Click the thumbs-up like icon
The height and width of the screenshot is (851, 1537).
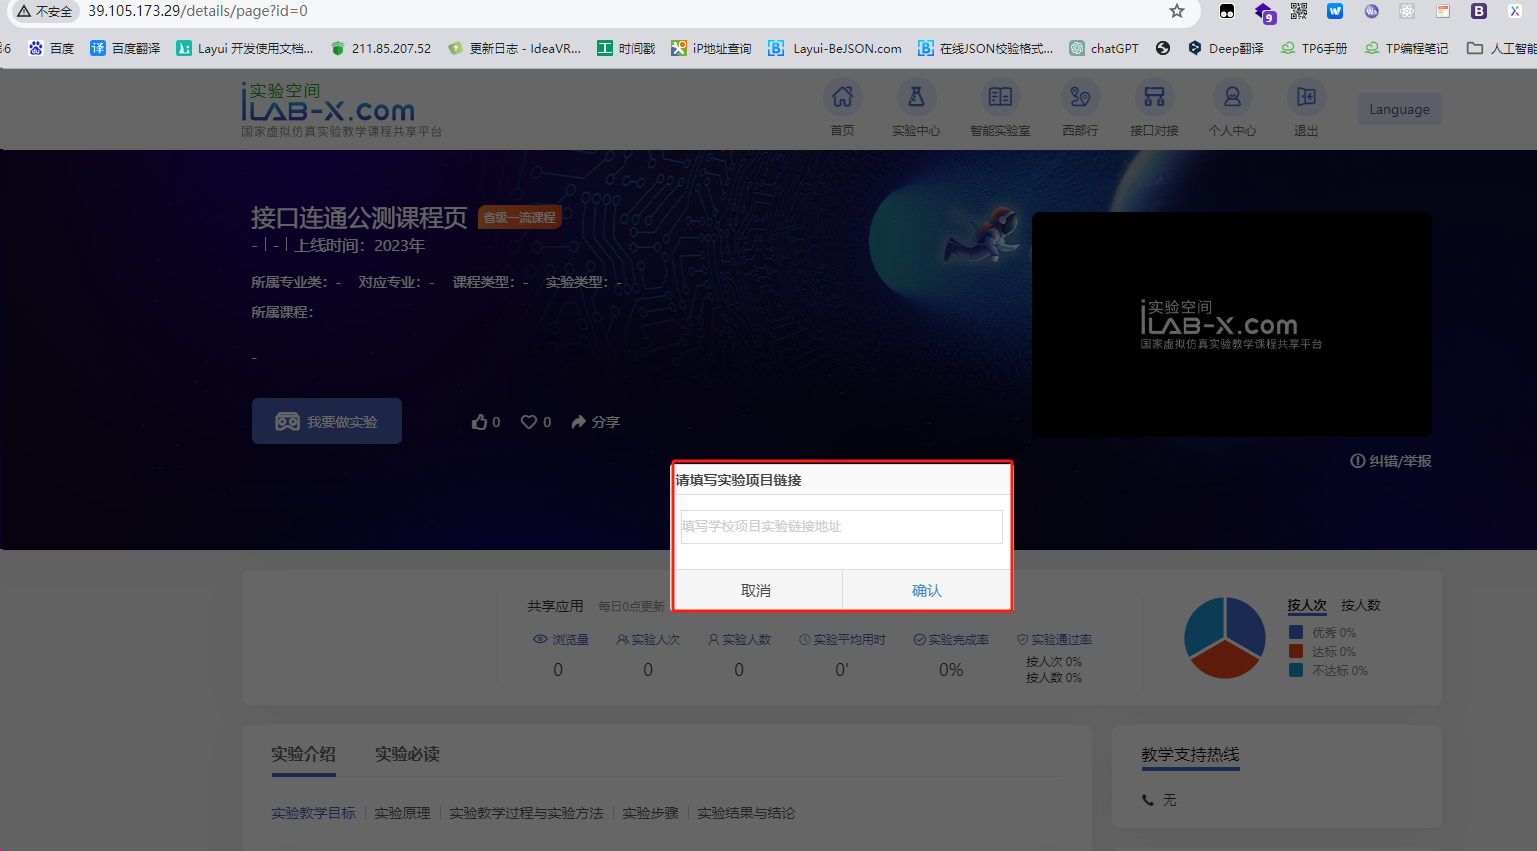[x=479, y=422]
